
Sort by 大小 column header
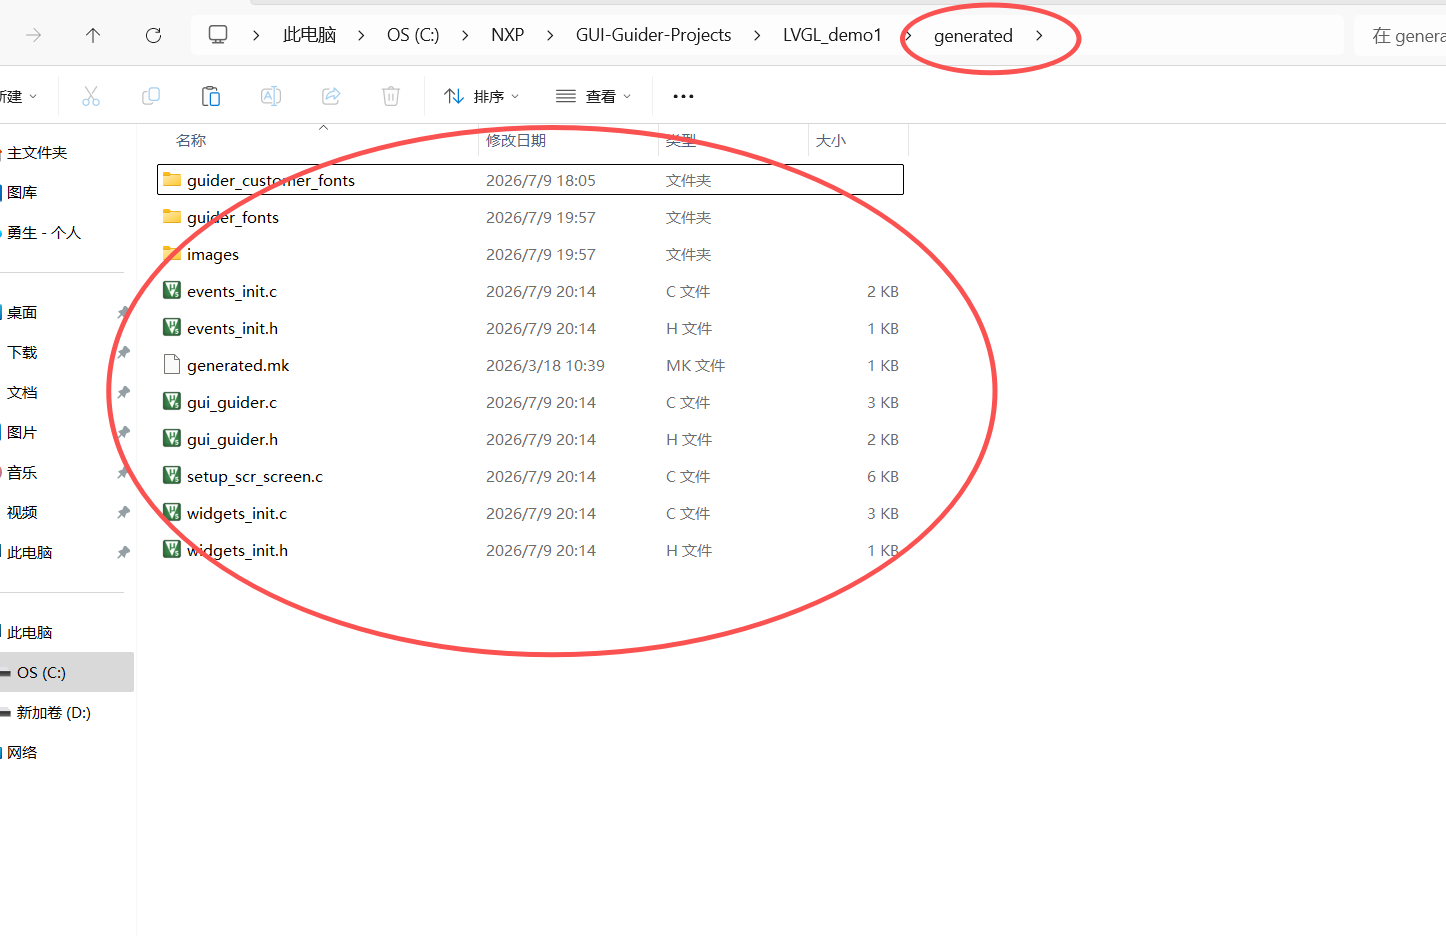point(831,140)
